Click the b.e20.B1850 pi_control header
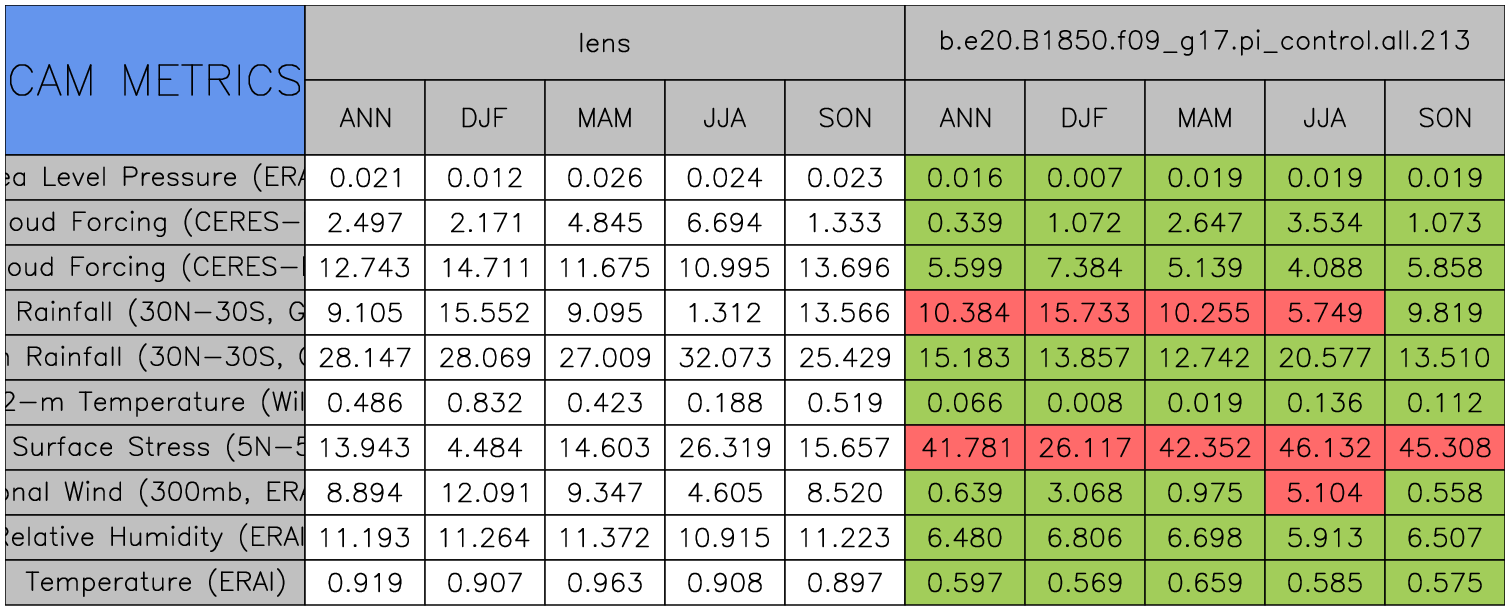Screen dimensions: 1510x611 tap(1204, 42)
